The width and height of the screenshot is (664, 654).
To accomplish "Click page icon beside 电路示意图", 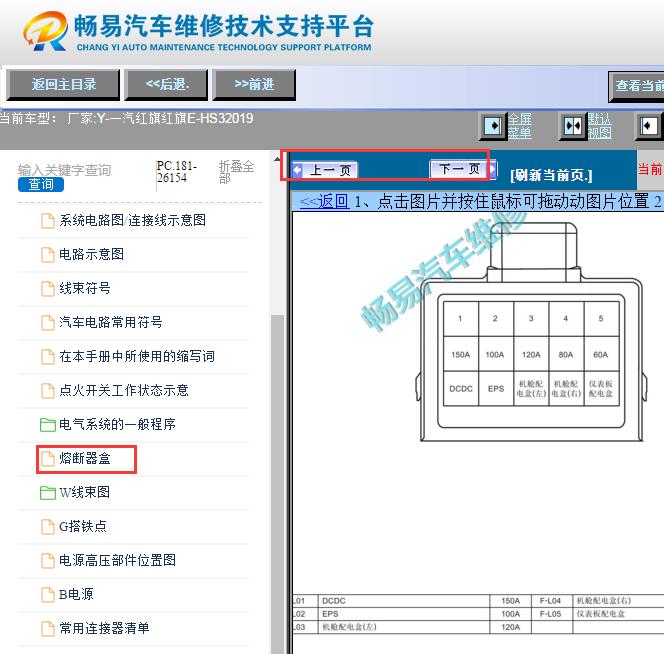I will (47, 255).
